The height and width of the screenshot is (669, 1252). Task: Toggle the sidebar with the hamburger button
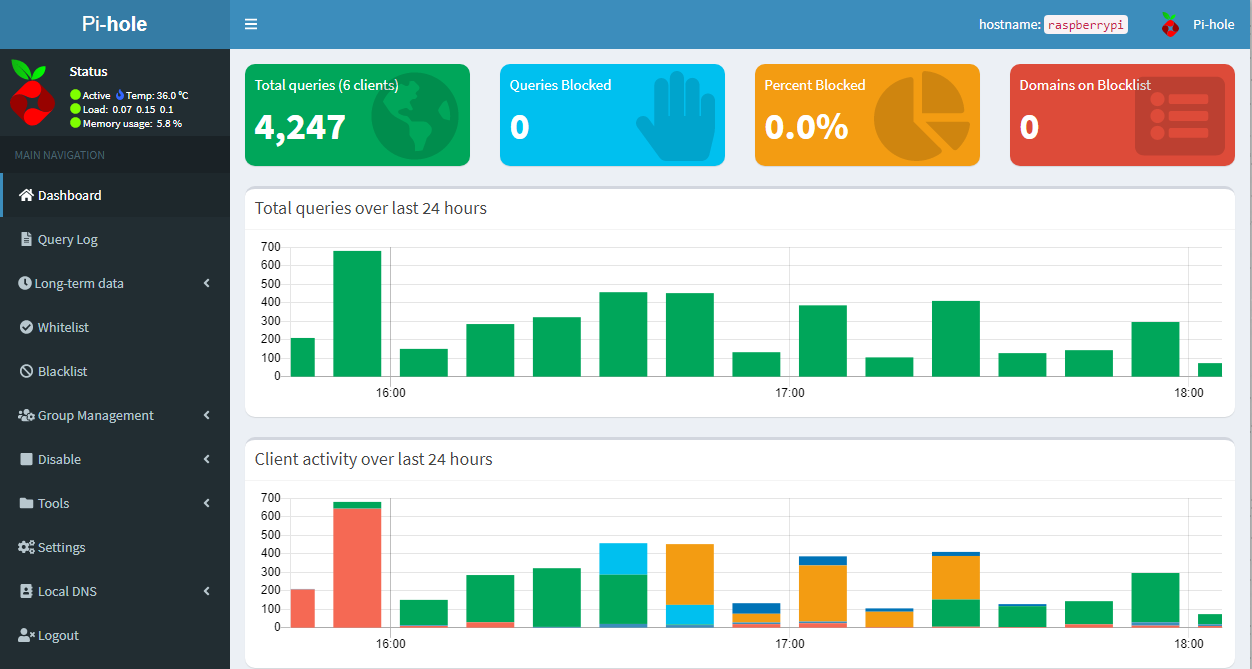(x=251, y=24)
